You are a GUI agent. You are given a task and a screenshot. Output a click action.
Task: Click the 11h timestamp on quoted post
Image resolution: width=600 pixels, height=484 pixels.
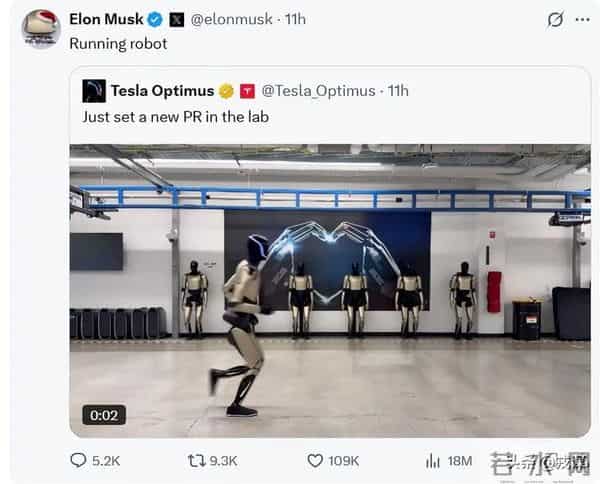point(398,91)
